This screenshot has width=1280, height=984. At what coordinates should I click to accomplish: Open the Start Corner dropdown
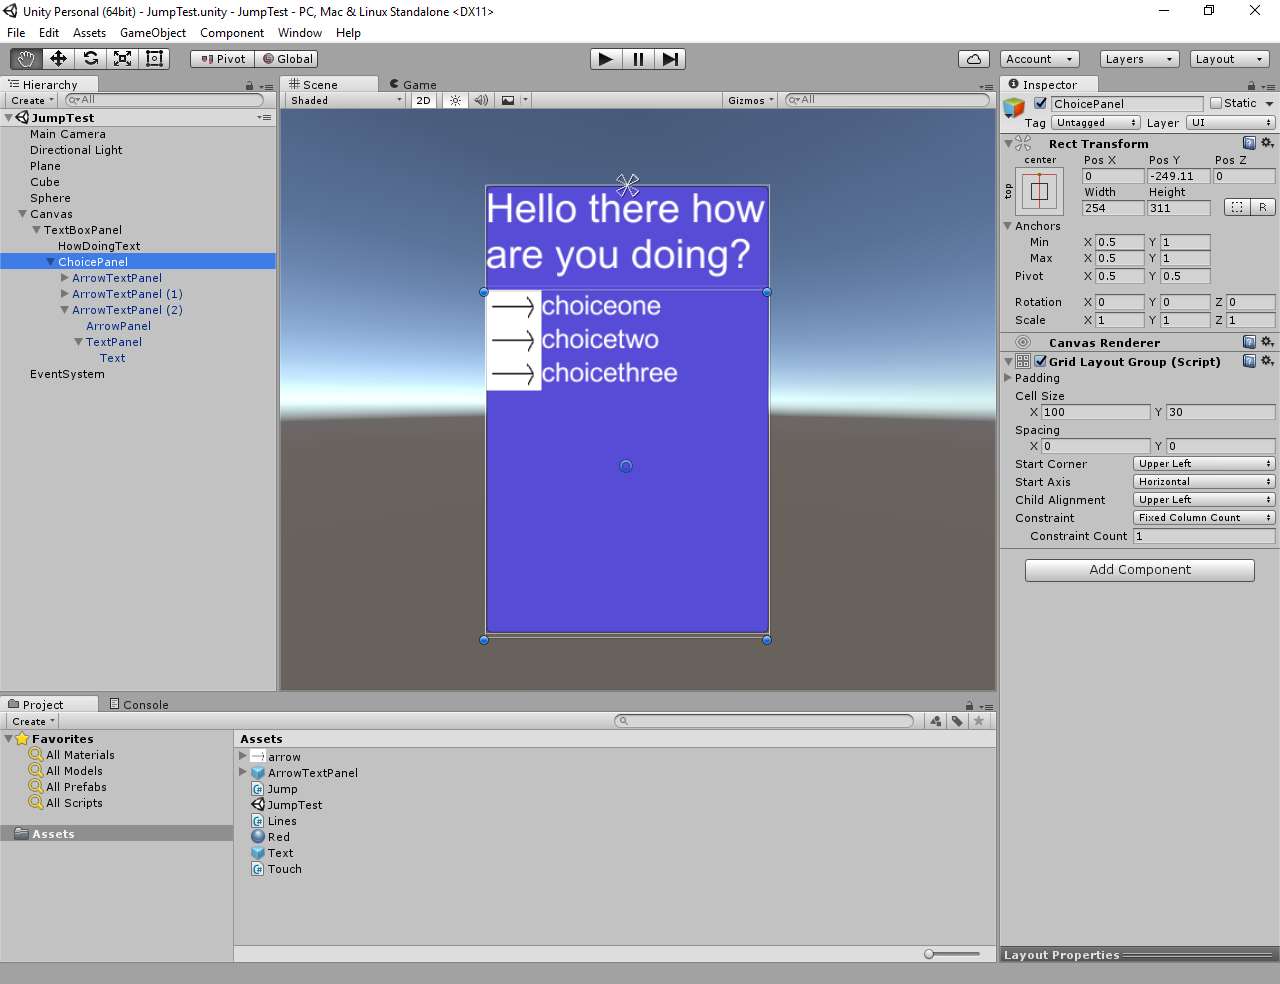coord(1203,463)
